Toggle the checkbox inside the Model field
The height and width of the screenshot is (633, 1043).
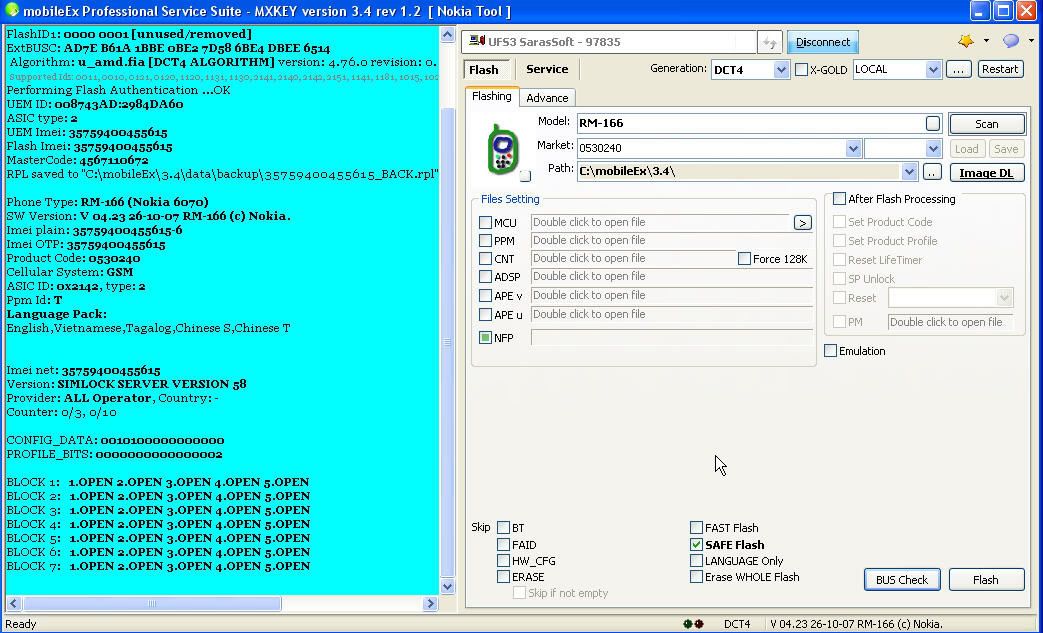tap(933, 123)
